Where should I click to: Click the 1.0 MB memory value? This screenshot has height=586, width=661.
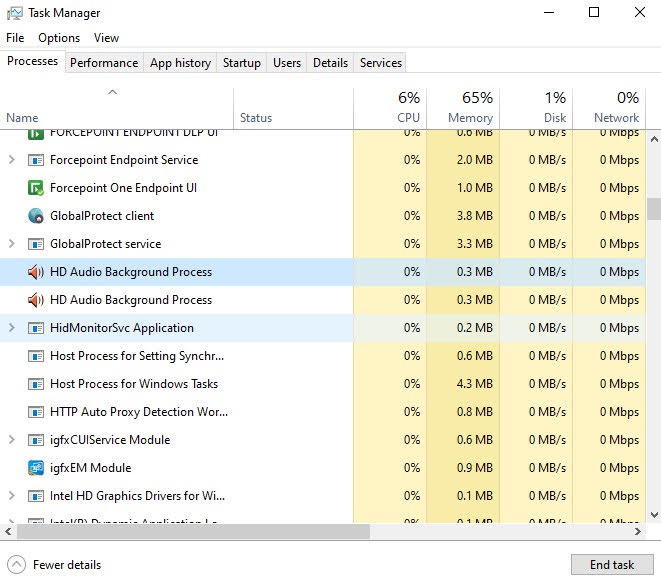(475, 188)
